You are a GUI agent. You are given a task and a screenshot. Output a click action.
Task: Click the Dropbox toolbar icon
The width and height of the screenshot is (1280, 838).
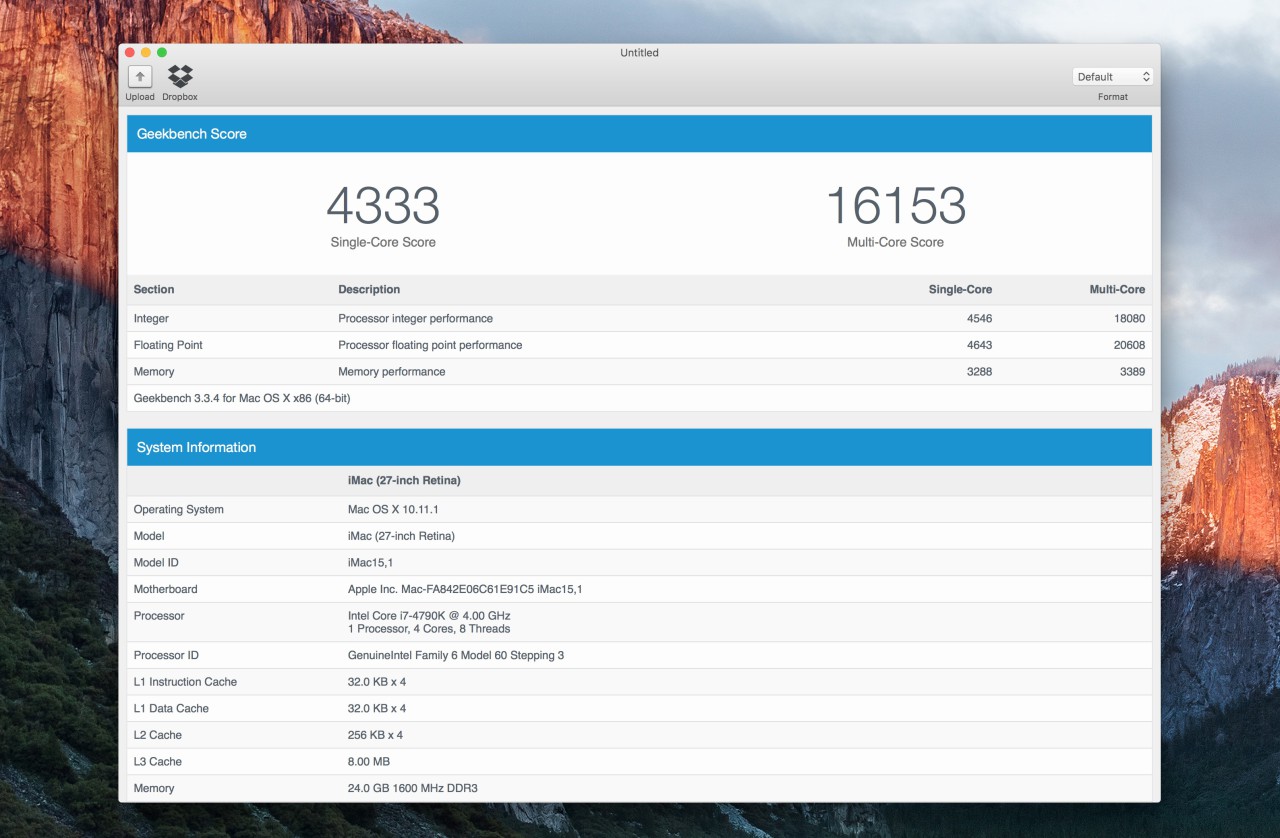pyautogui.click(x=180, y=77)
